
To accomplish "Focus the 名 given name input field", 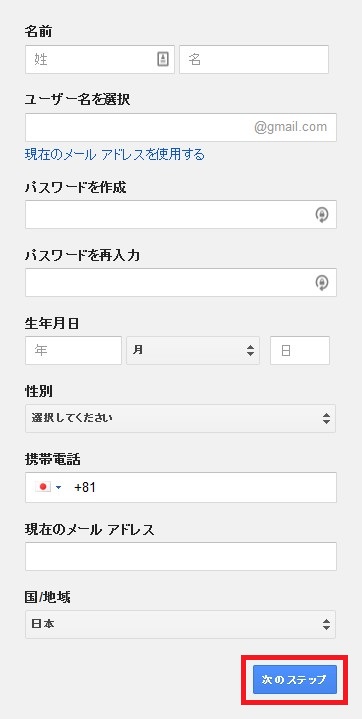I will coord(254,59).
